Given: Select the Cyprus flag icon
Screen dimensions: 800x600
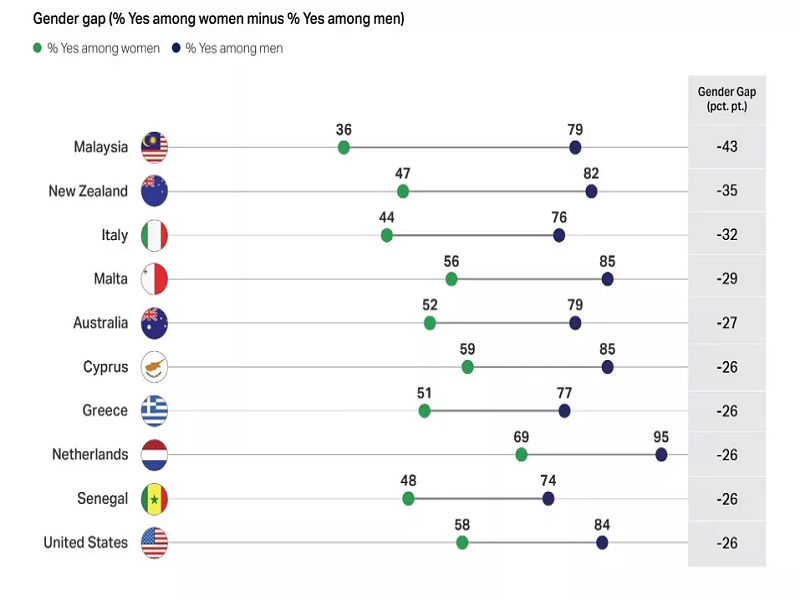Looking at the screenshot, I should click(154, 367).
